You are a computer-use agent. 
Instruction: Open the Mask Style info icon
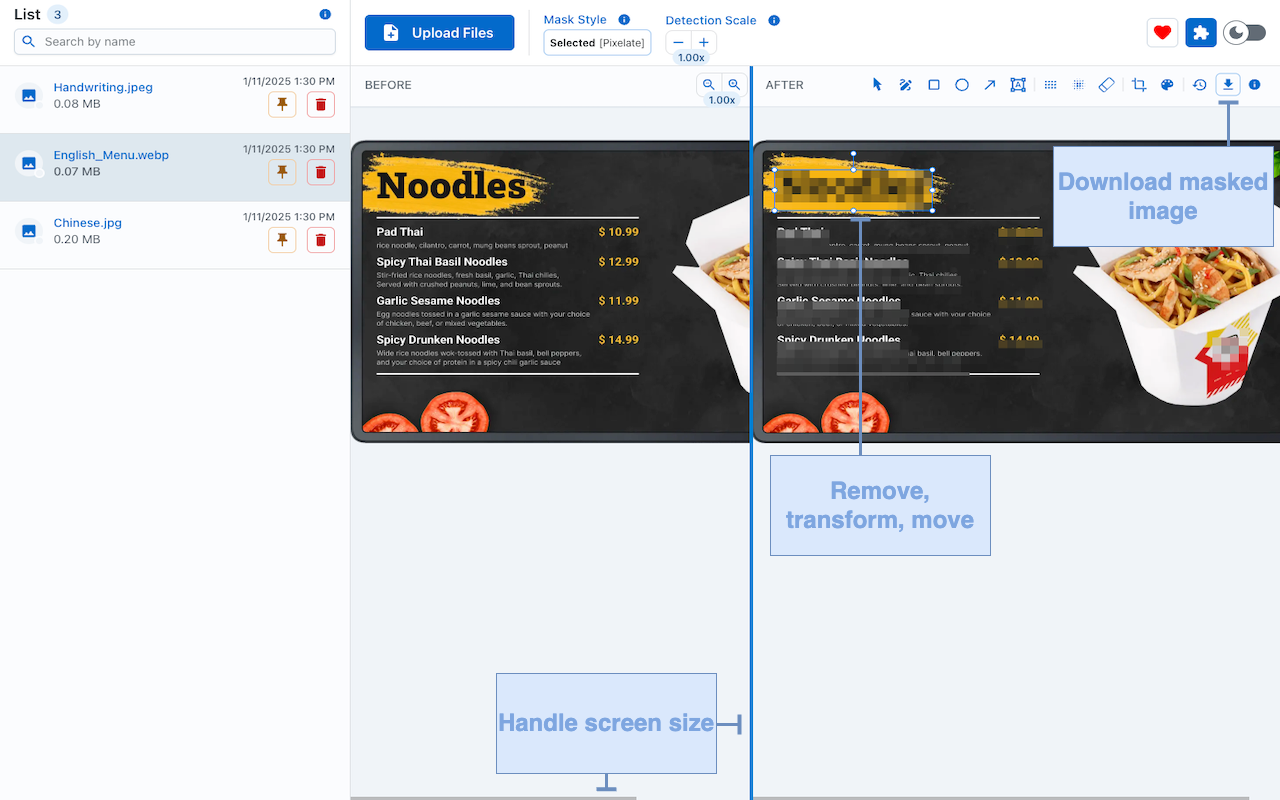pos(624,20)
